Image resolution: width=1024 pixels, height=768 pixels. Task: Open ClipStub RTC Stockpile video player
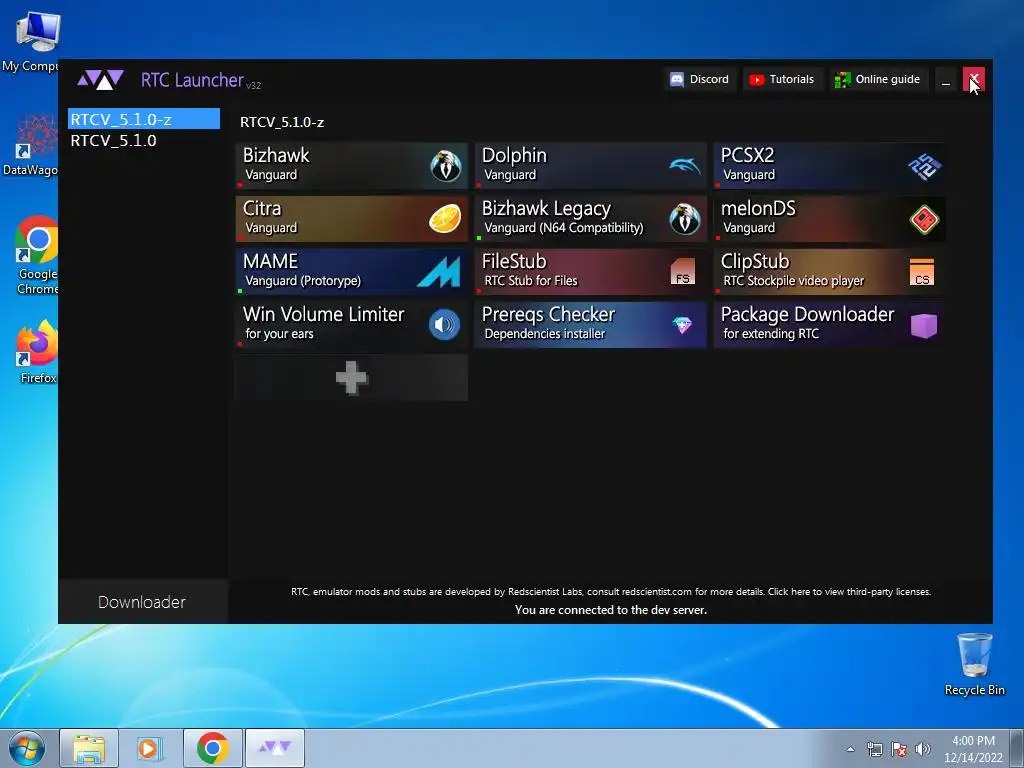[x=829, y=272]
